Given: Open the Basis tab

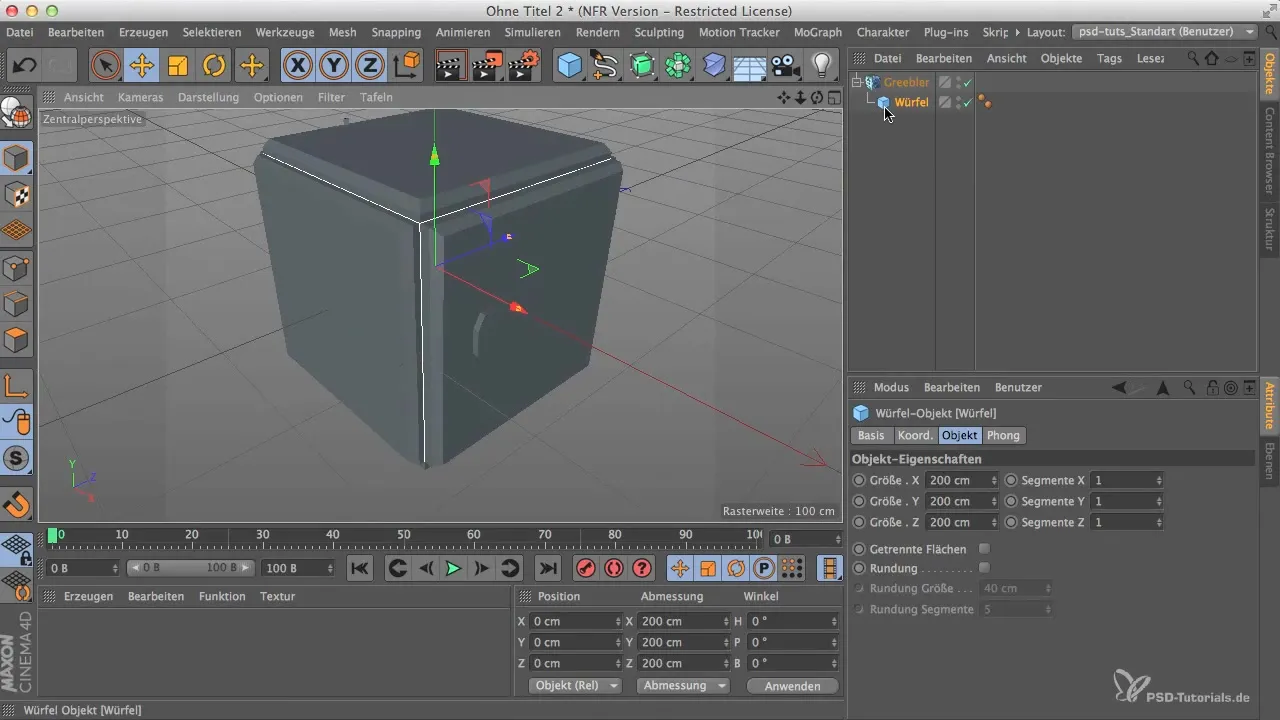Looking at the screenshot, I should 871,435.
